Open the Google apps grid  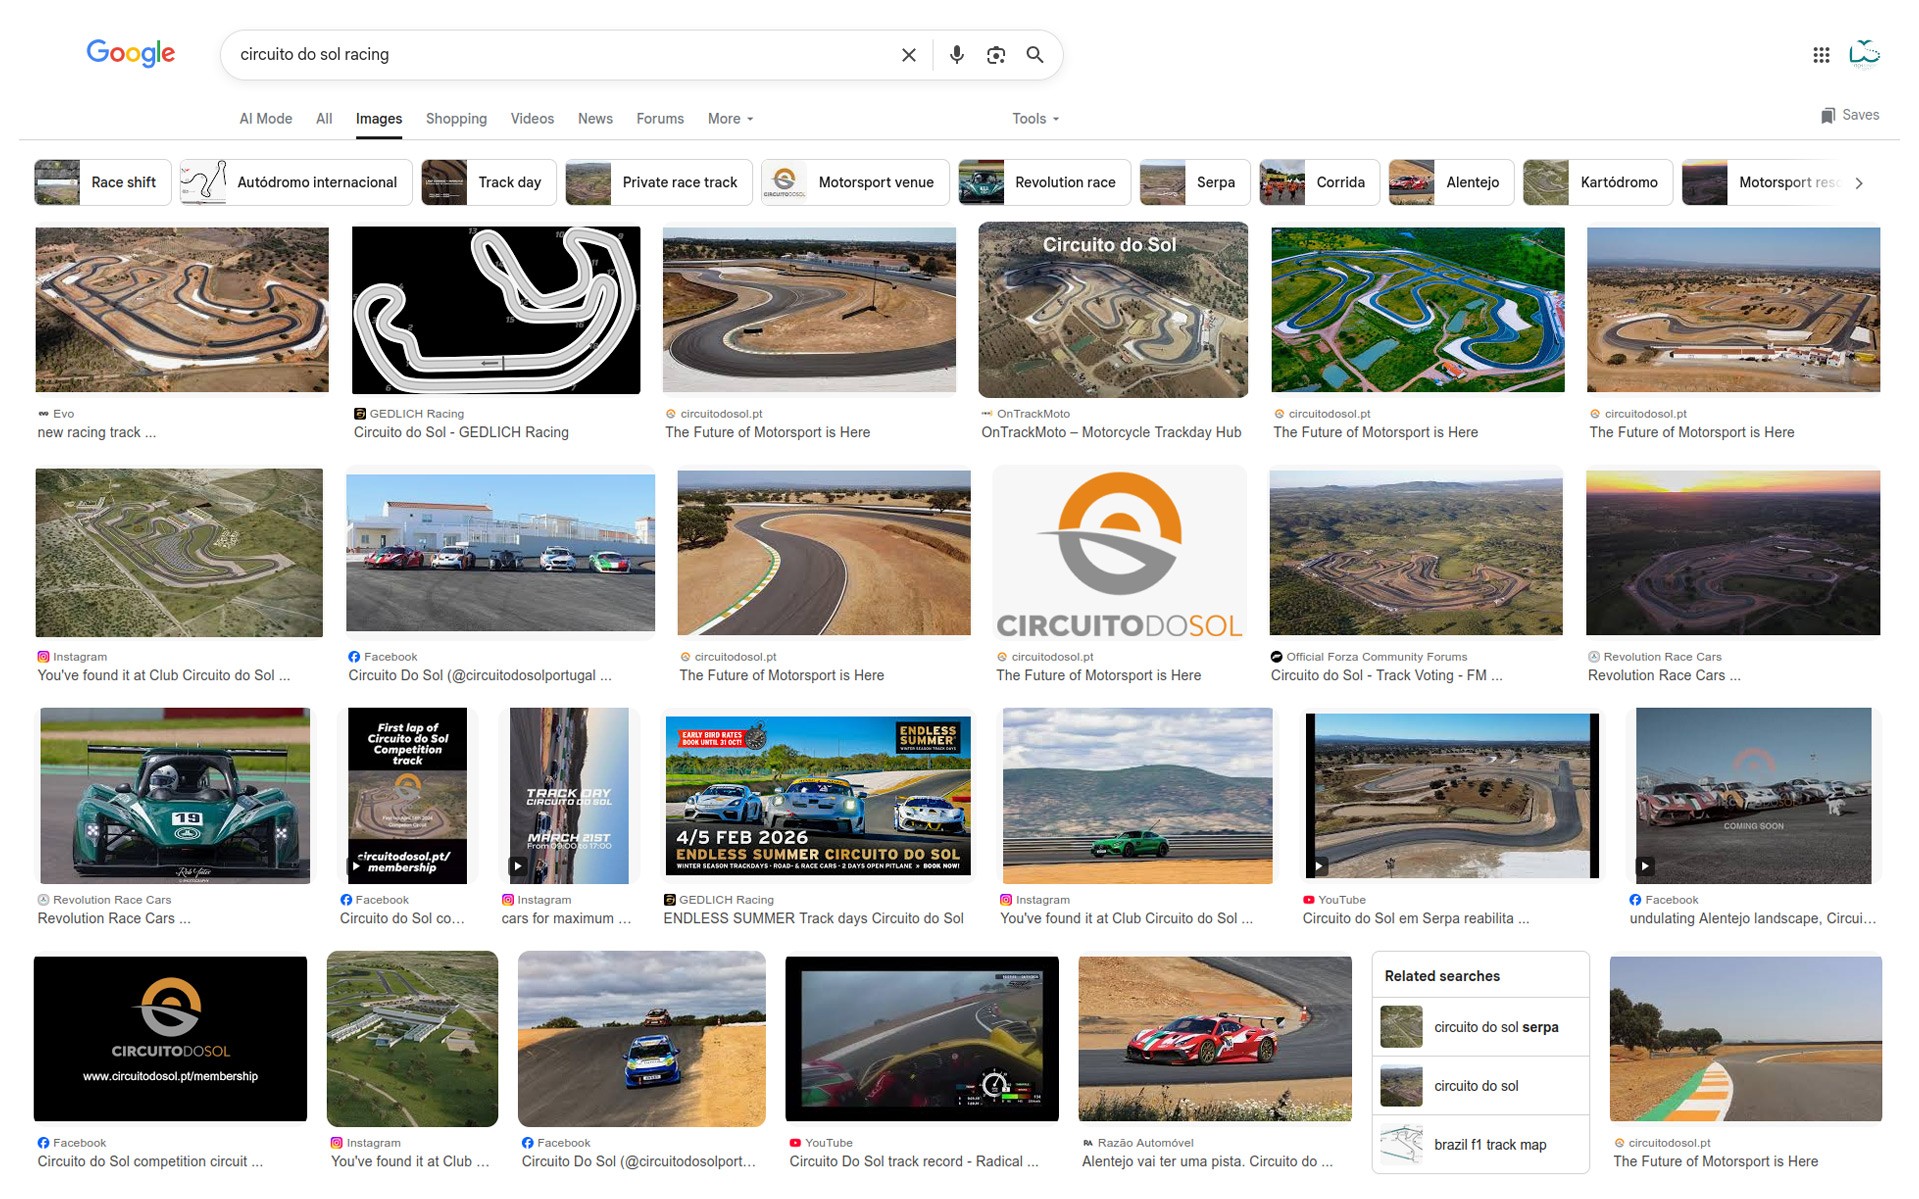[x=1821, y=55]
